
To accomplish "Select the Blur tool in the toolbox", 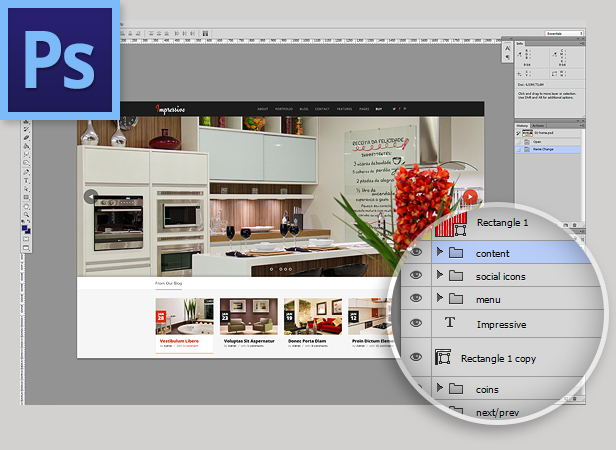I will click(26, 154).
